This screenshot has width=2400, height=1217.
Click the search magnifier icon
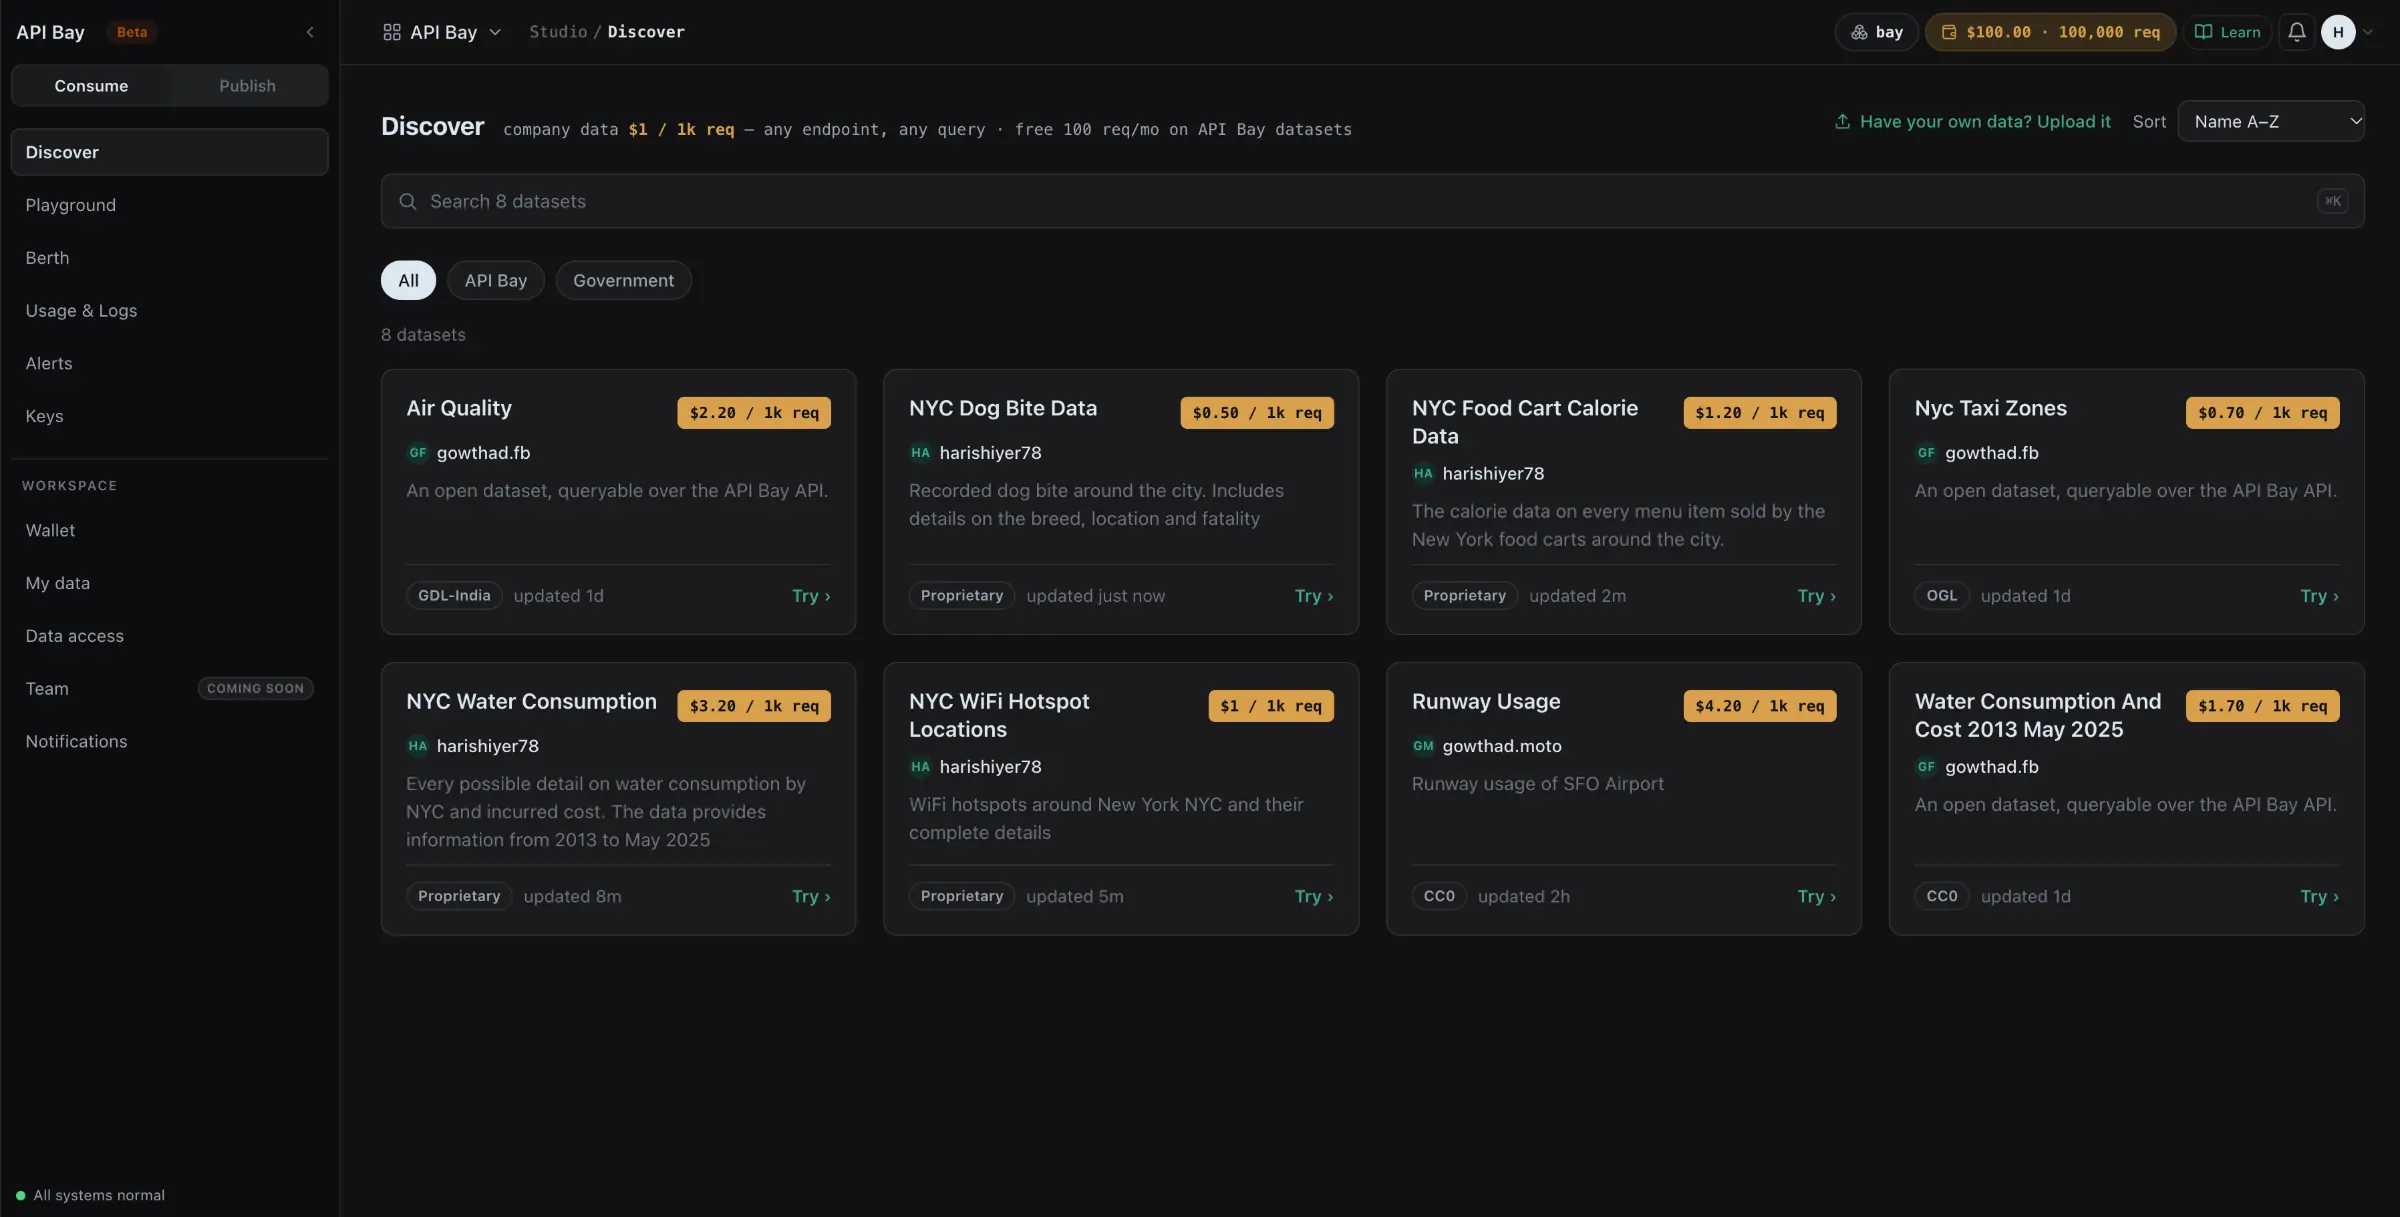[408, 201]
